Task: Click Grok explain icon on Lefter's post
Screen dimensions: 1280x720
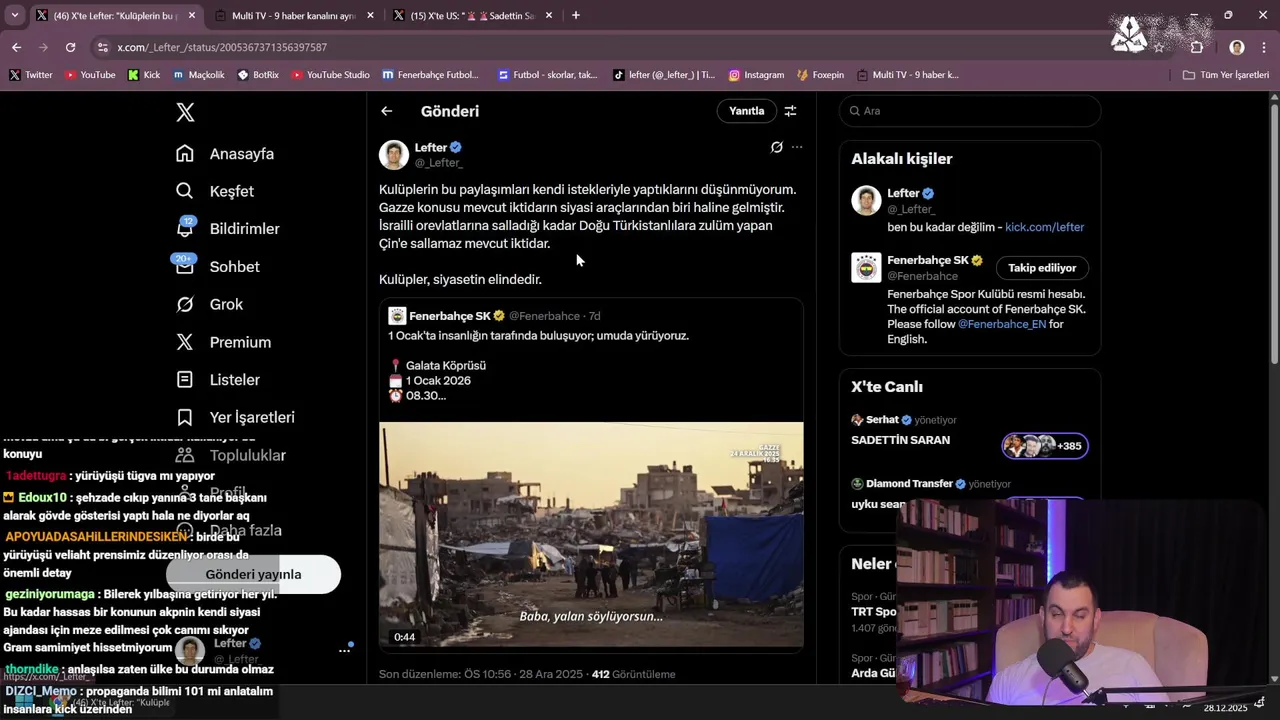Action: coord(776,147)
